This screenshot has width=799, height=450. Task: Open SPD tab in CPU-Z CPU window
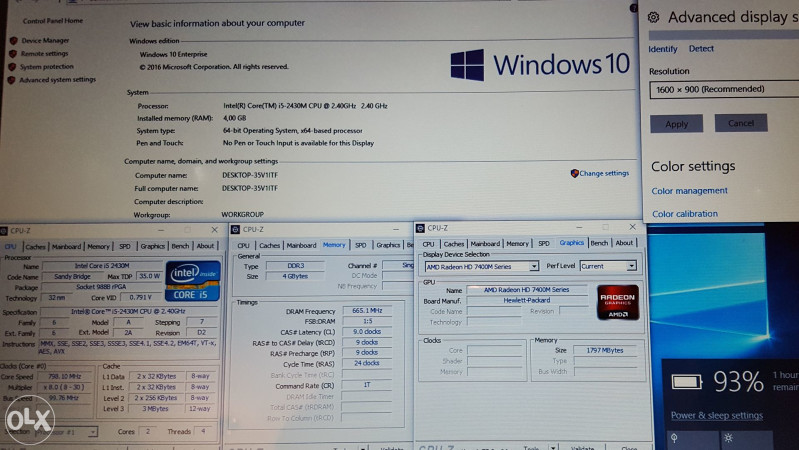click(x=125, y=246)
